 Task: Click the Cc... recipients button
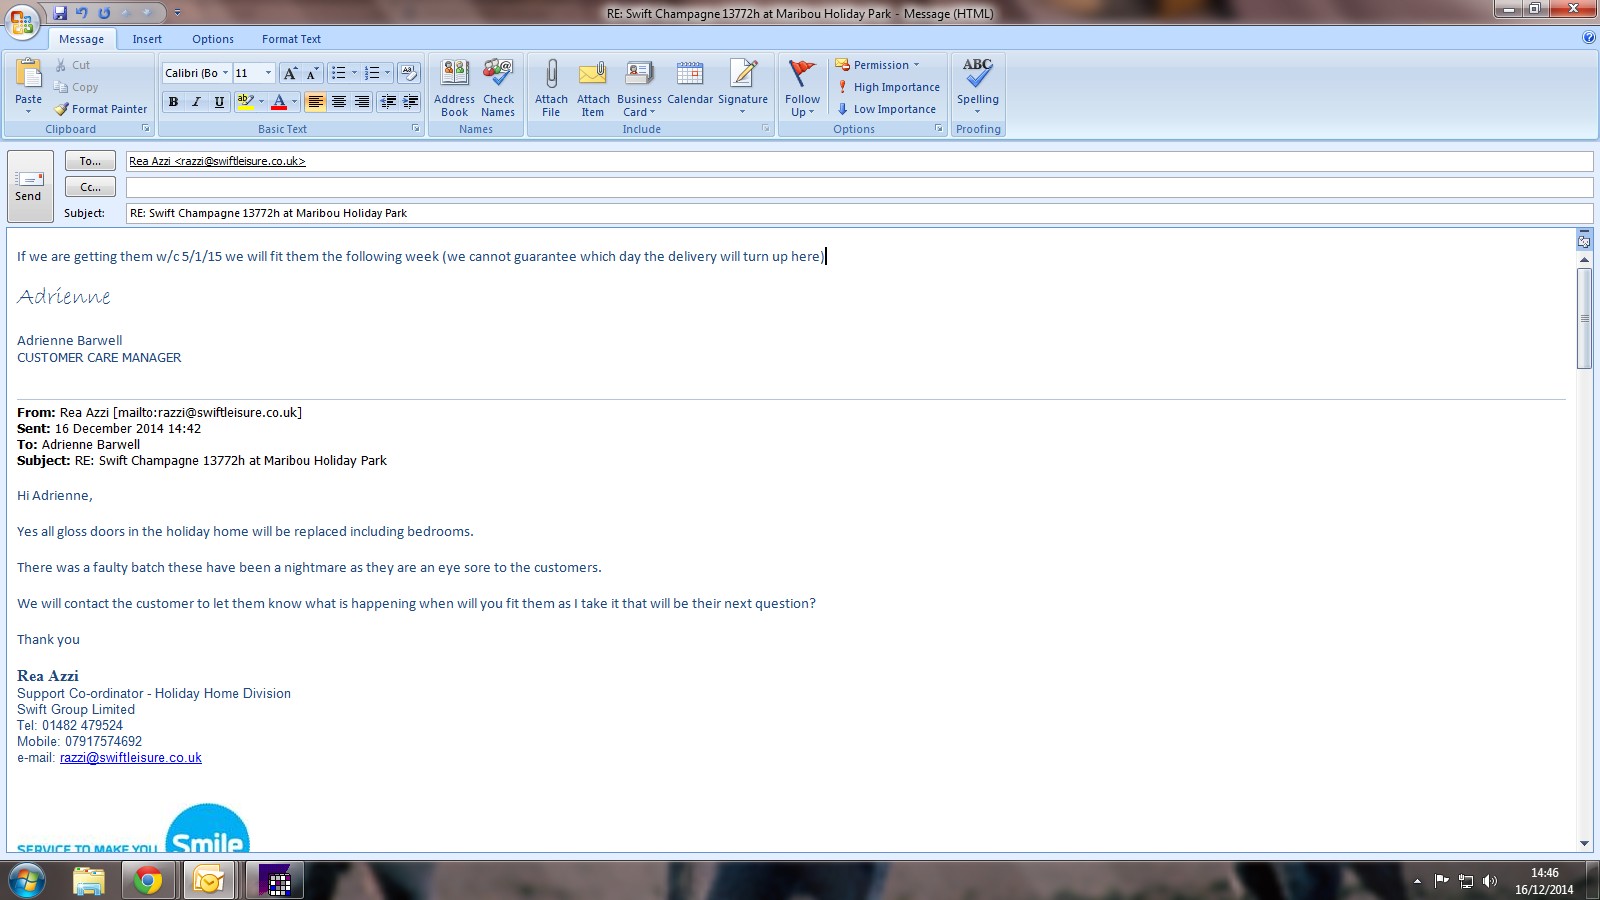pos(90,187)
